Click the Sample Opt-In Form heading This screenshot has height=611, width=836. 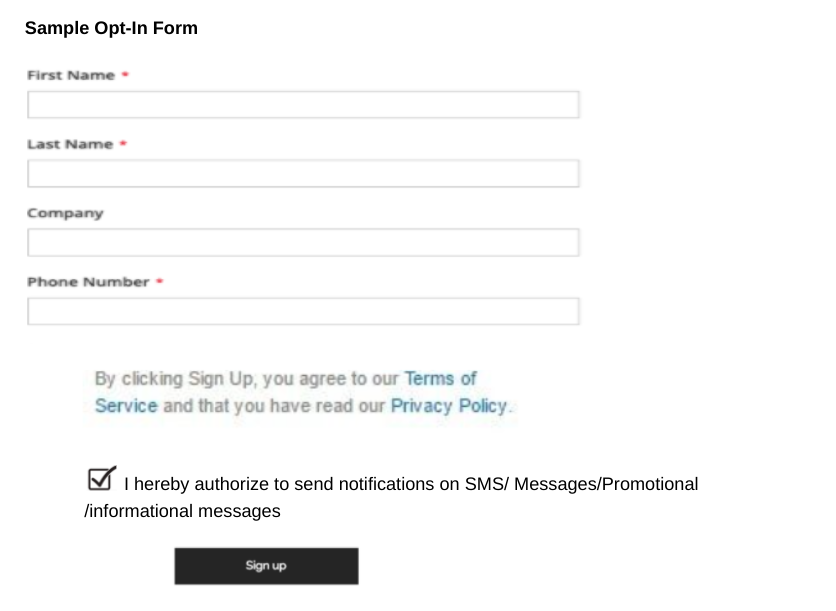113,28
